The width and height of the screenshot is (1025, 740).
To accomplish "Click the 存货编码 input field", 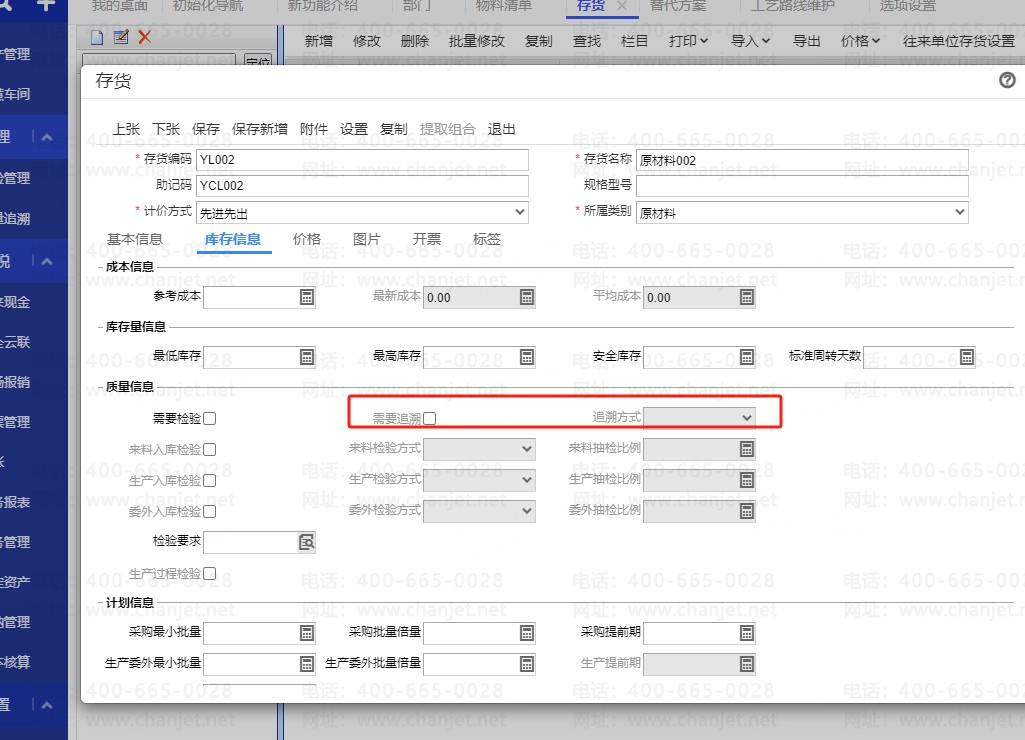I will pyautogui.click(x=362, y=160).
